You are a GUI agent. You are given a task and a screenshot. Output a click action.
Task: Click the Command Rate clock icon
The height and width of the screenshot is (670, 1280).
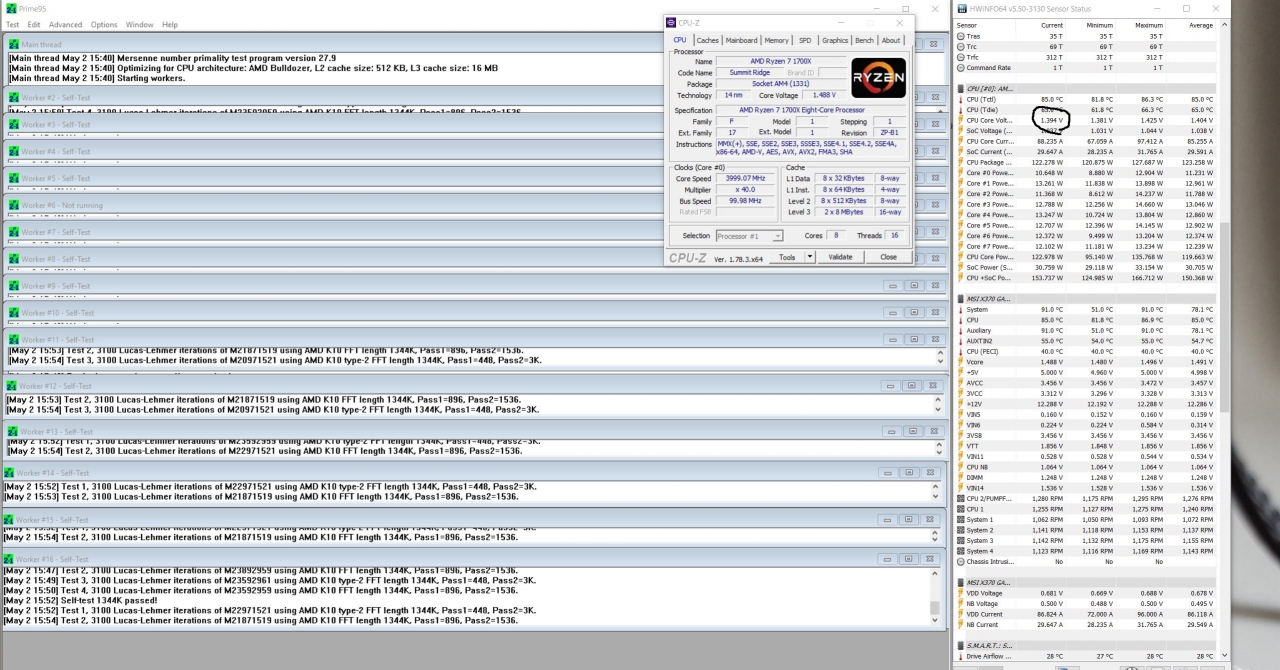click(961, 68)
